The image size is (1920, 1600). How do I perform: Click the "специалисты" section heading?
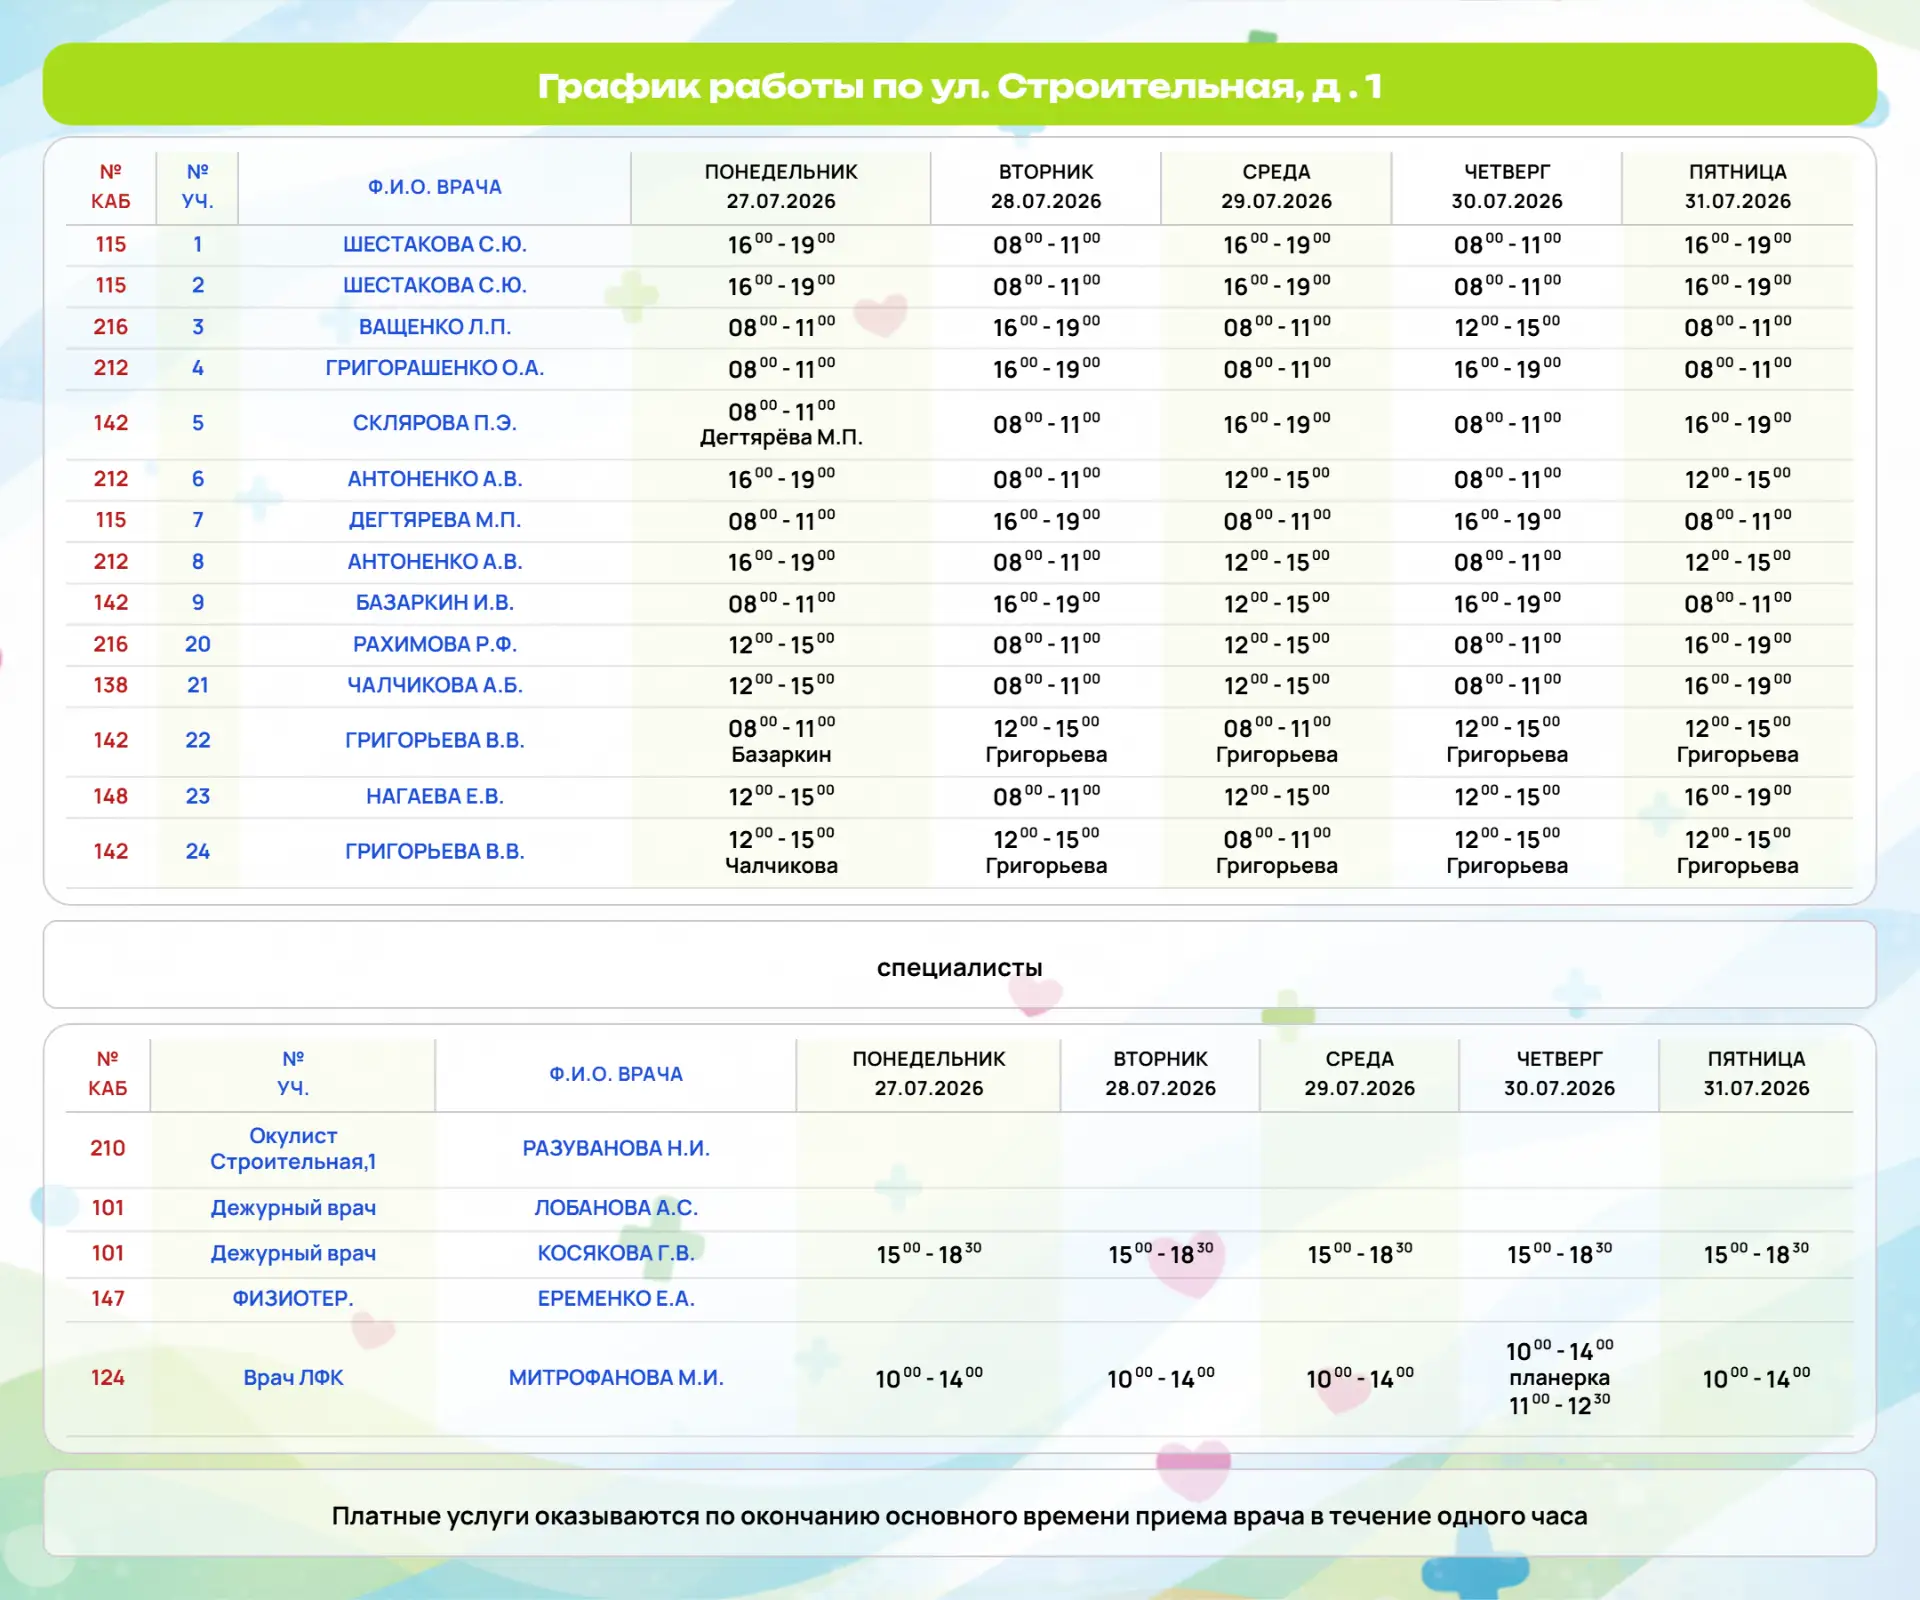[x=960, y=967]
